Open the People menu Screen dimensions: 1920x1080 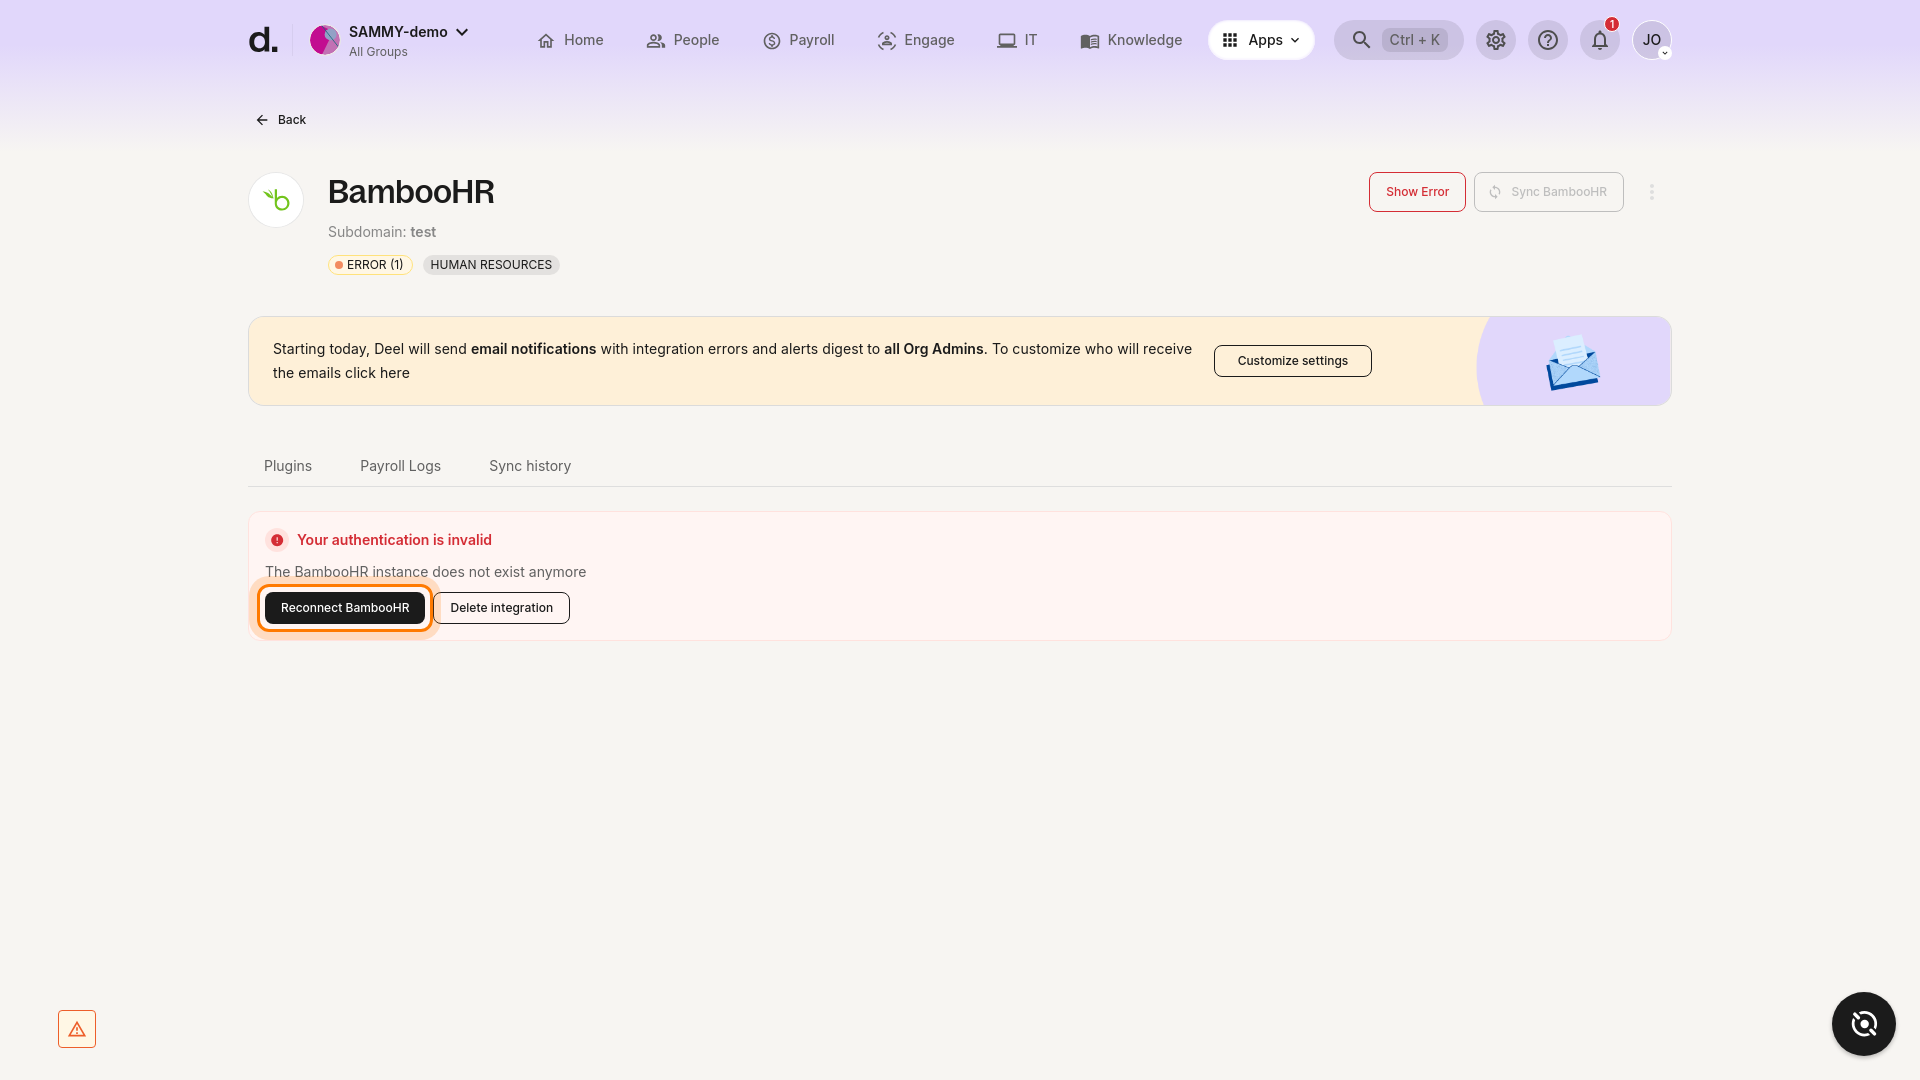683,40
